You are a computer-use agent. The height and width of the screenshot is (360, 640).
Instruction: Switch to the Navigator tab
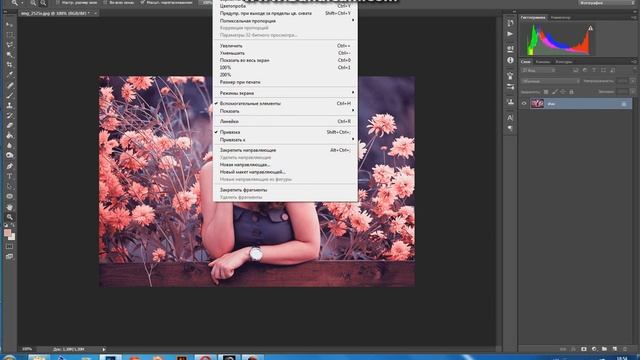click(x=560, y=18)
